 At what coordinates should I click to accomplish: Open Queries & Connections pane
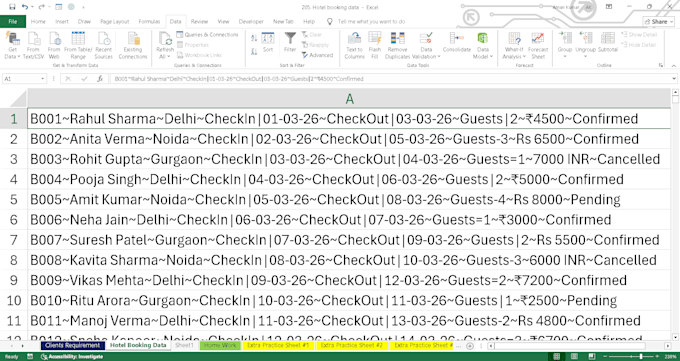[207, 35]
